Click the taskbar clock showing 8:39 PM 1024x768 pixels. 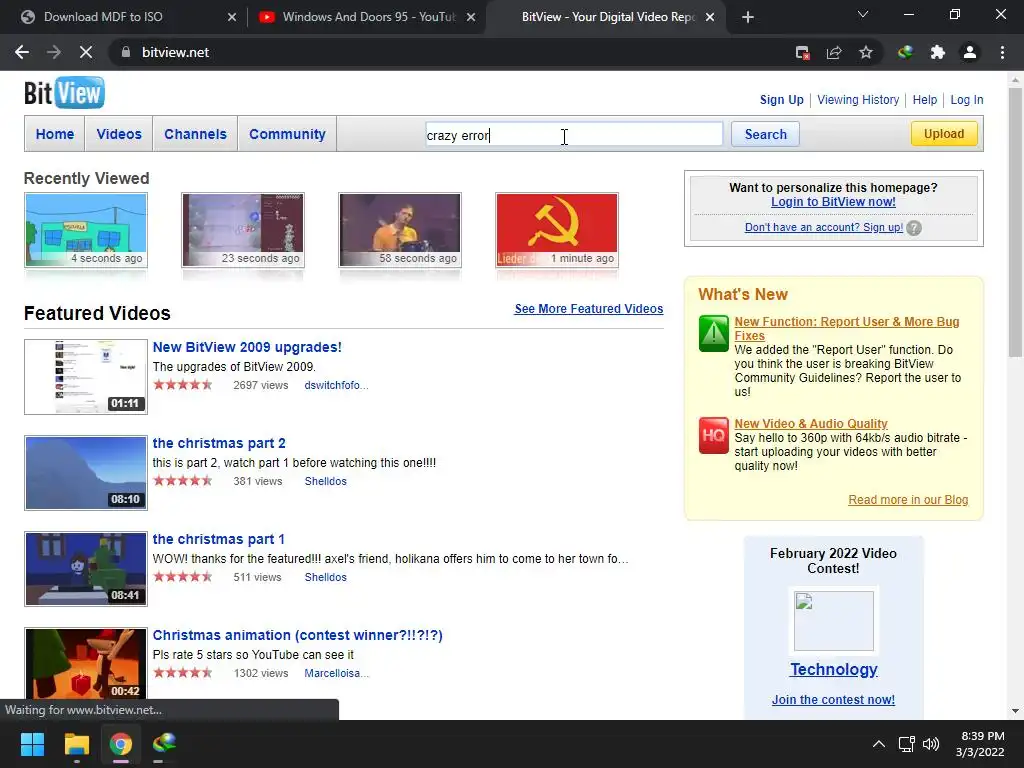980,744
